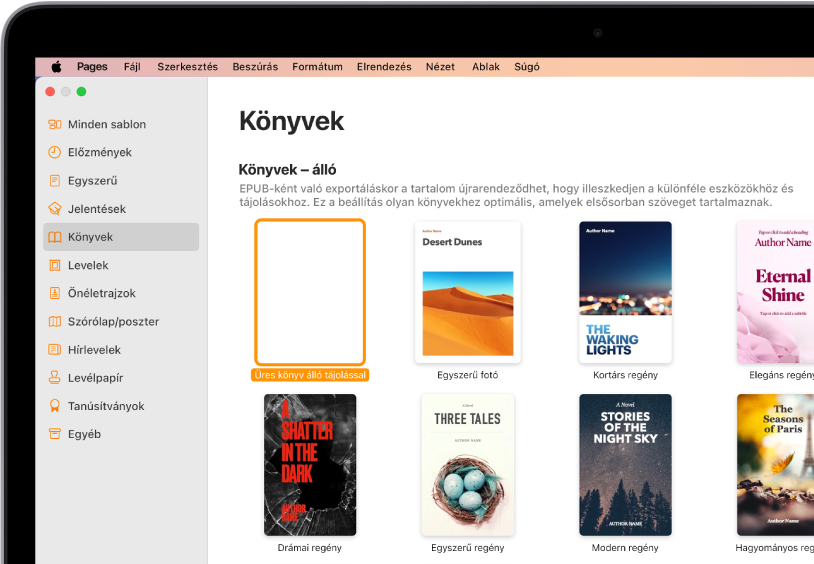814x564 pixels.
Task: Select Tanúsítványok category label
Action: pyautogui.click(x=106, y=406)
